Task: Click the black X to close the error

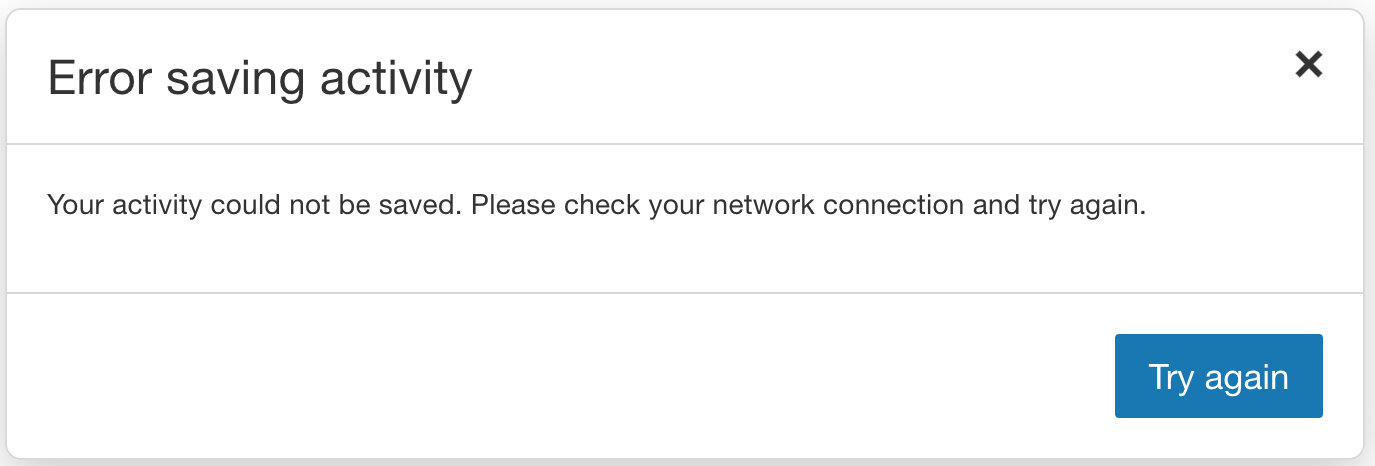Action: (x=1308, y=65)
